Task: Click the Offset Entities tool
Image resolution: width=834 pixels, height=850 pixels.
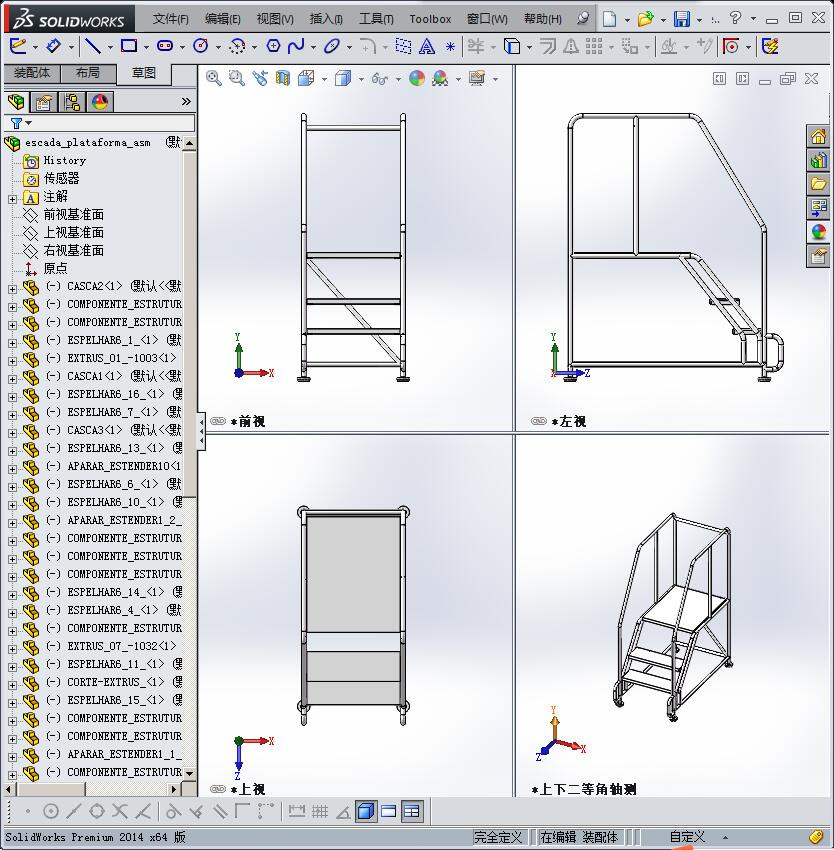Action: tap(548, 46)
